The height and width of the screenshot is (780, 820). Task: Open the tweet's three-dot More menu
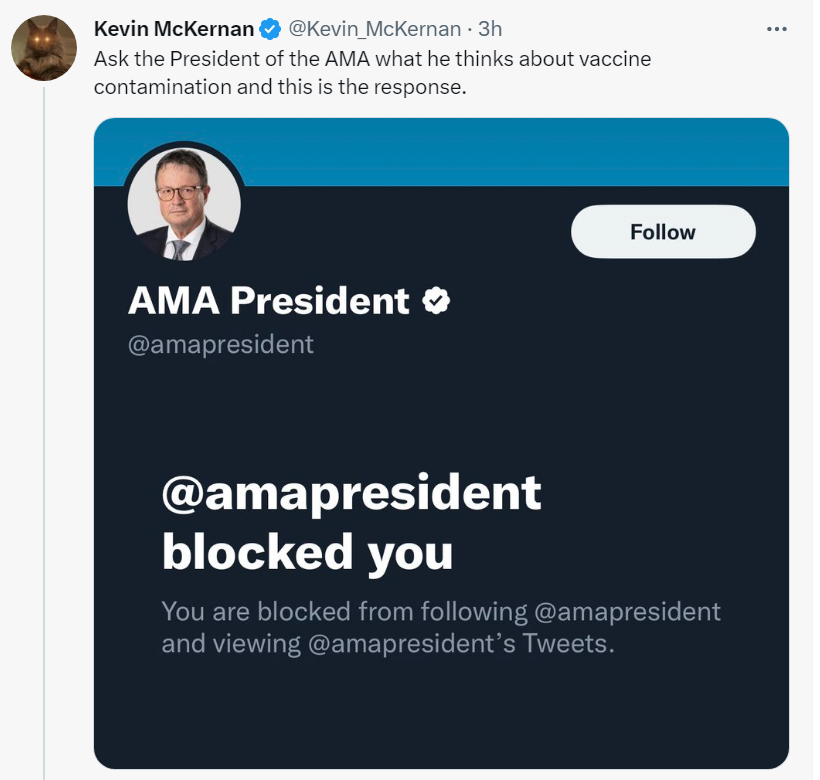click(776, 29)
